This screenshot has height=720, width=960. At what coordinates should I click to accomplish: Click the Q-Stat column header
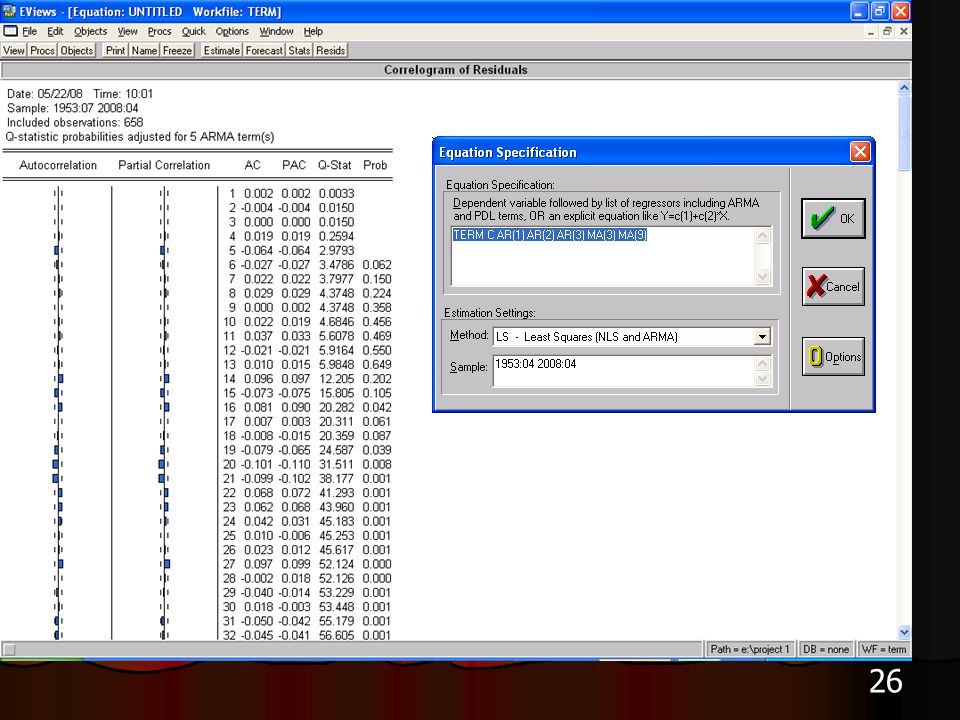click(335, 165)
